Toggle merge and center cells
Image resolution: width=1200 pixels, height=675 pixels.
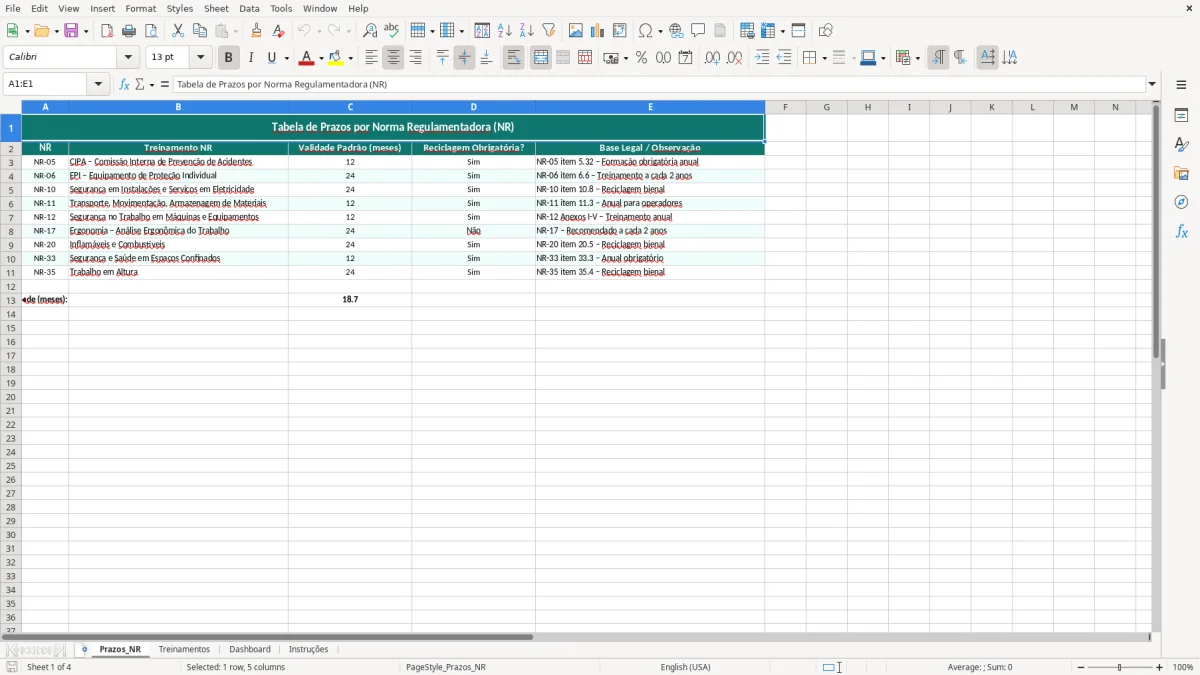pyautogui.click(x=541, y=58)
